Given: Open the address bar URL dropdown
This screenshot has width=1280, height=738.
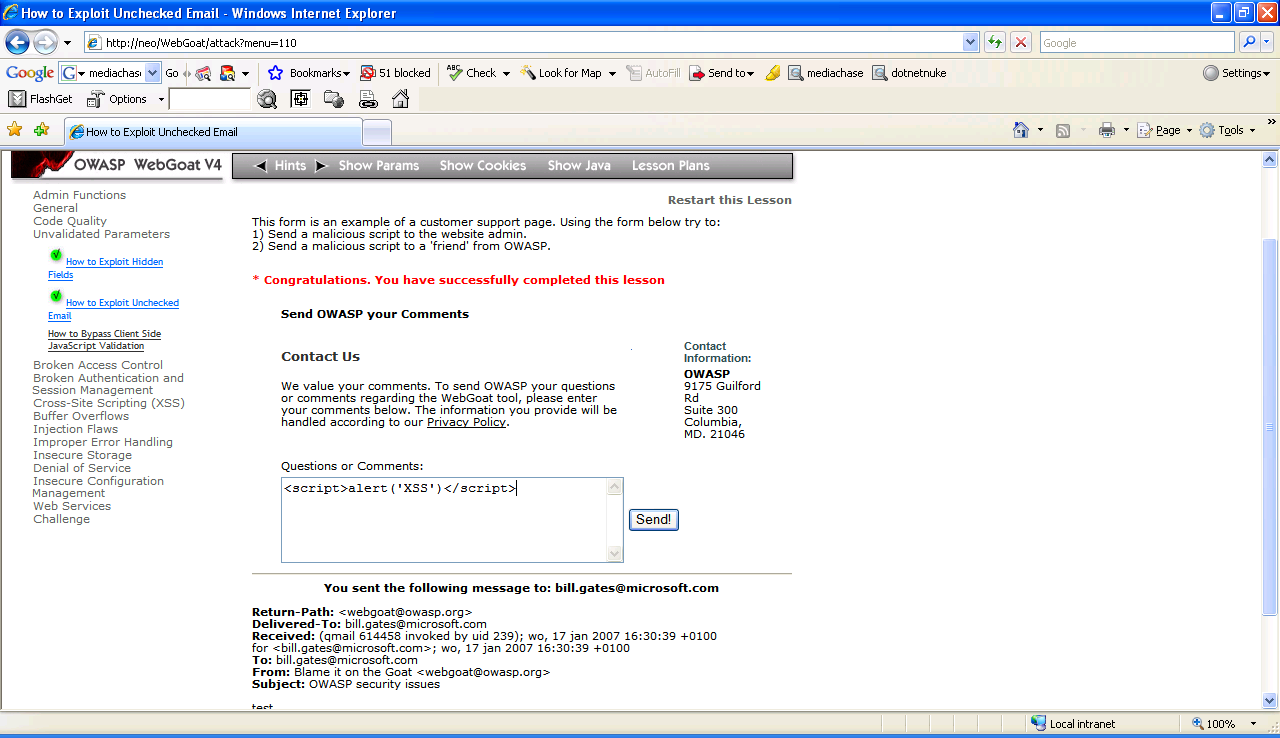Looking at the screenshot, I should [x=970, y=42].
